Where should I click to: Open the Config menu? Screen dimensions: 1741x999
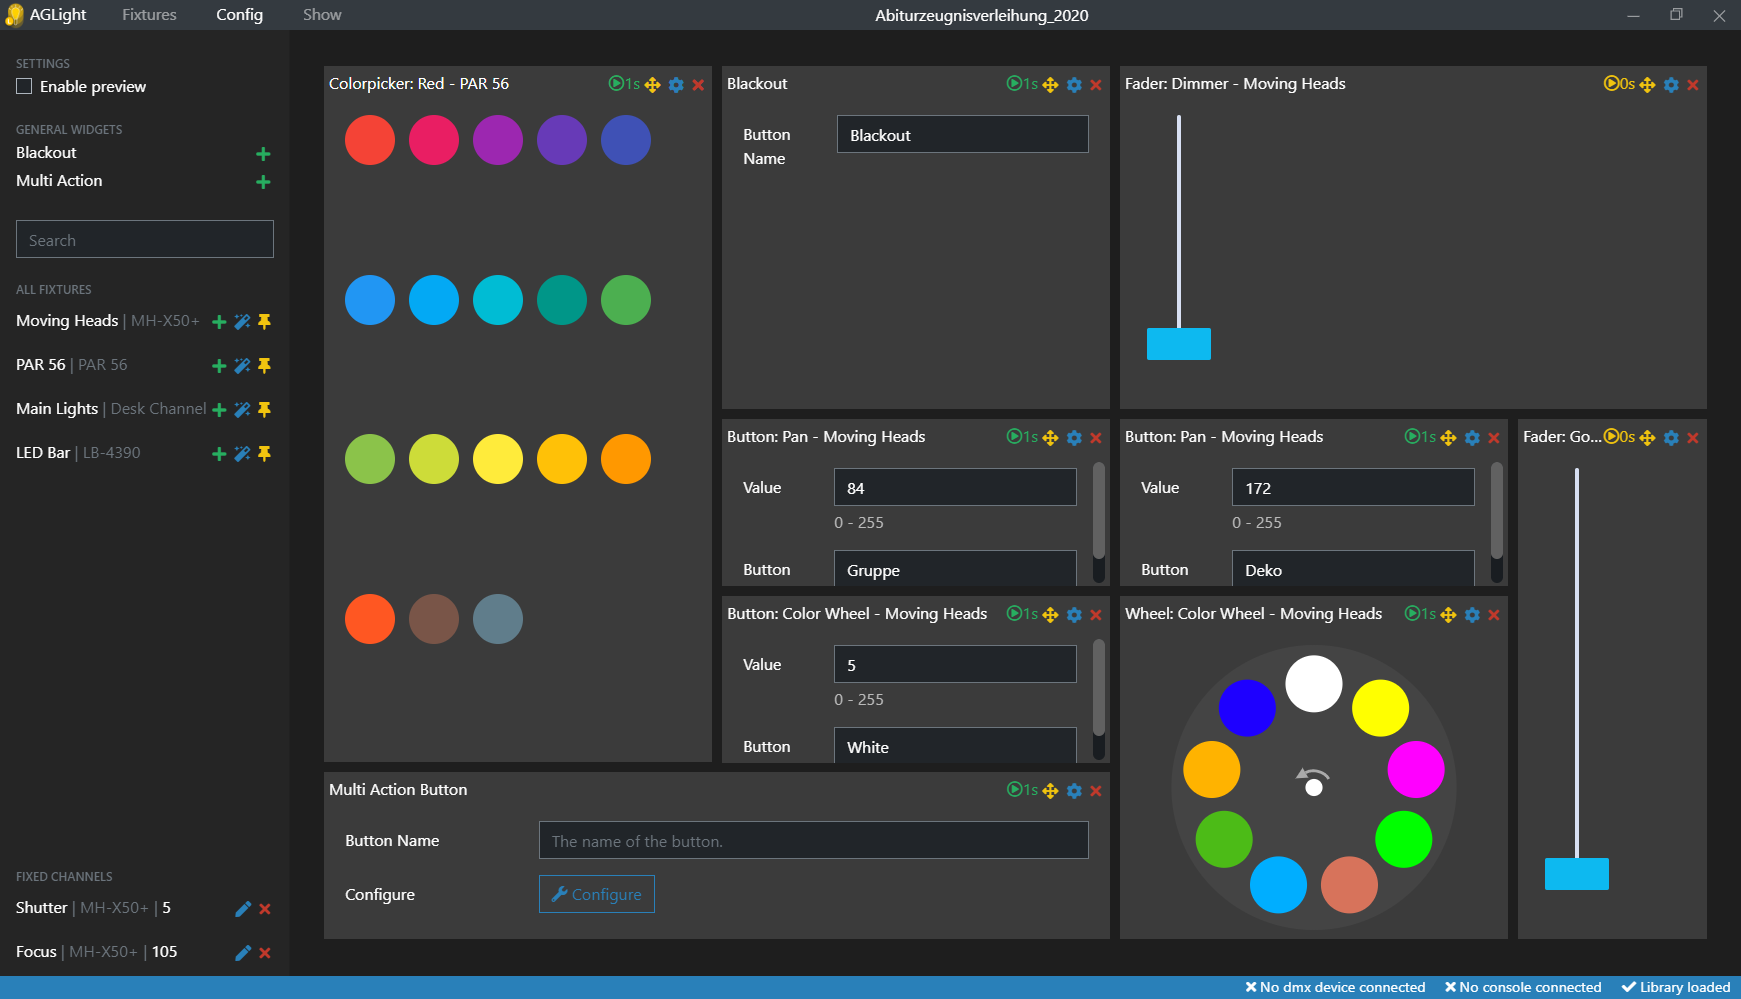[x=239, y=15]
